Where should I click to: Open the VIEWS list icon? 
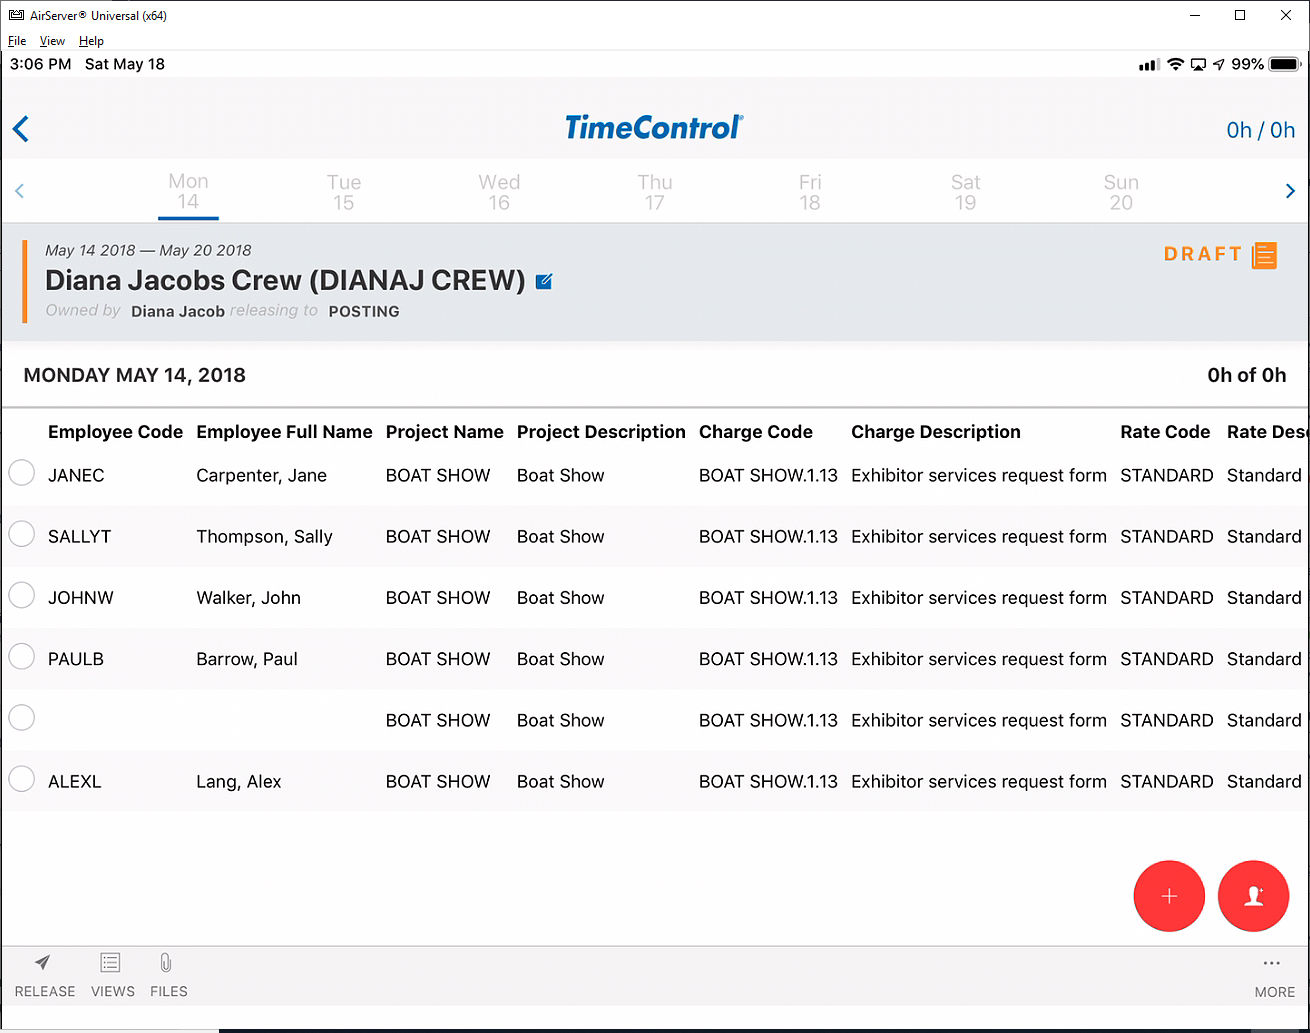(111, 962)
